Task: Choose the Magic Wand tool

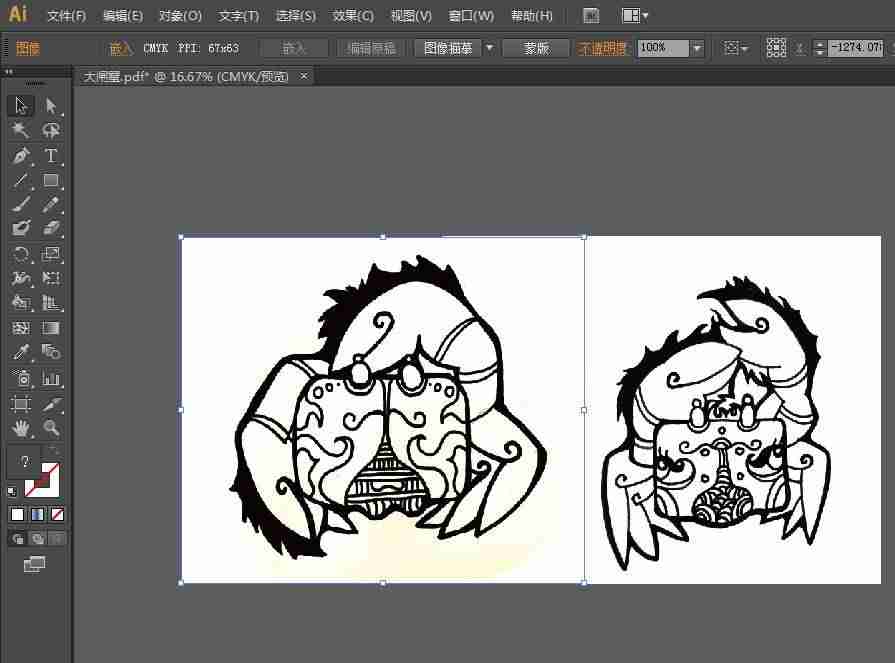Action: tap(21, 131)
